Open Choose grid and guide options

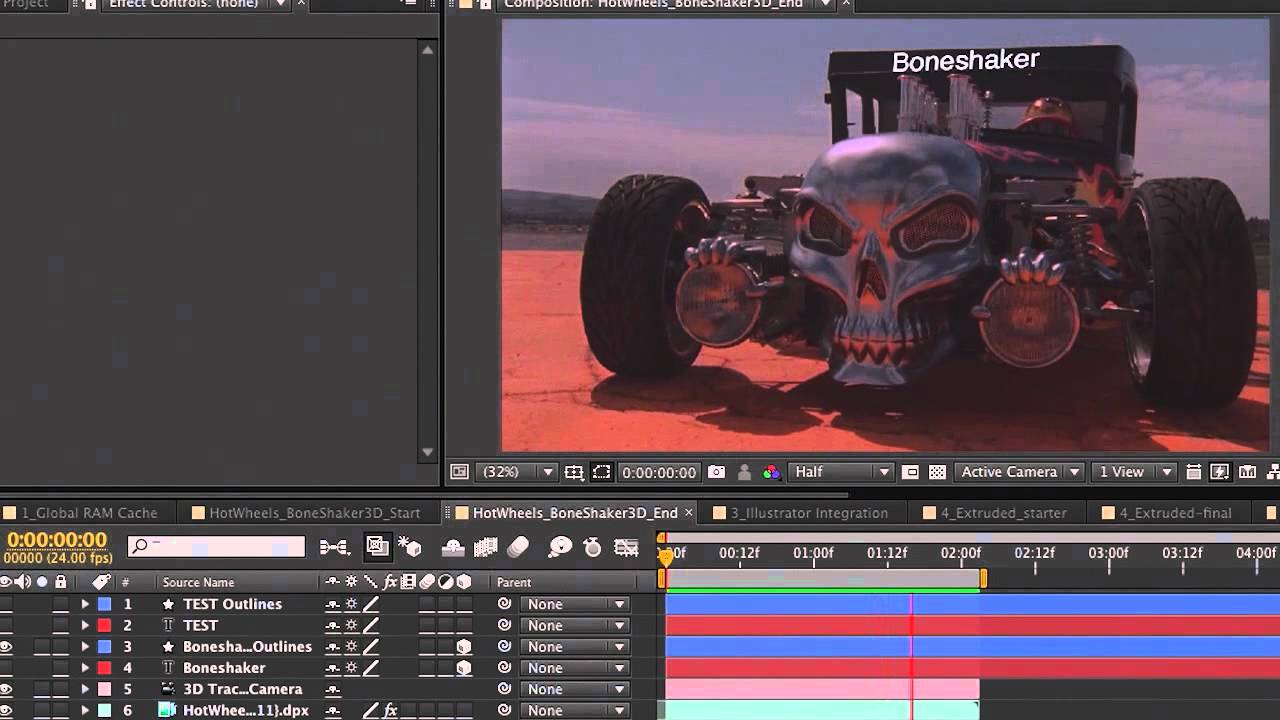[574, 472]
